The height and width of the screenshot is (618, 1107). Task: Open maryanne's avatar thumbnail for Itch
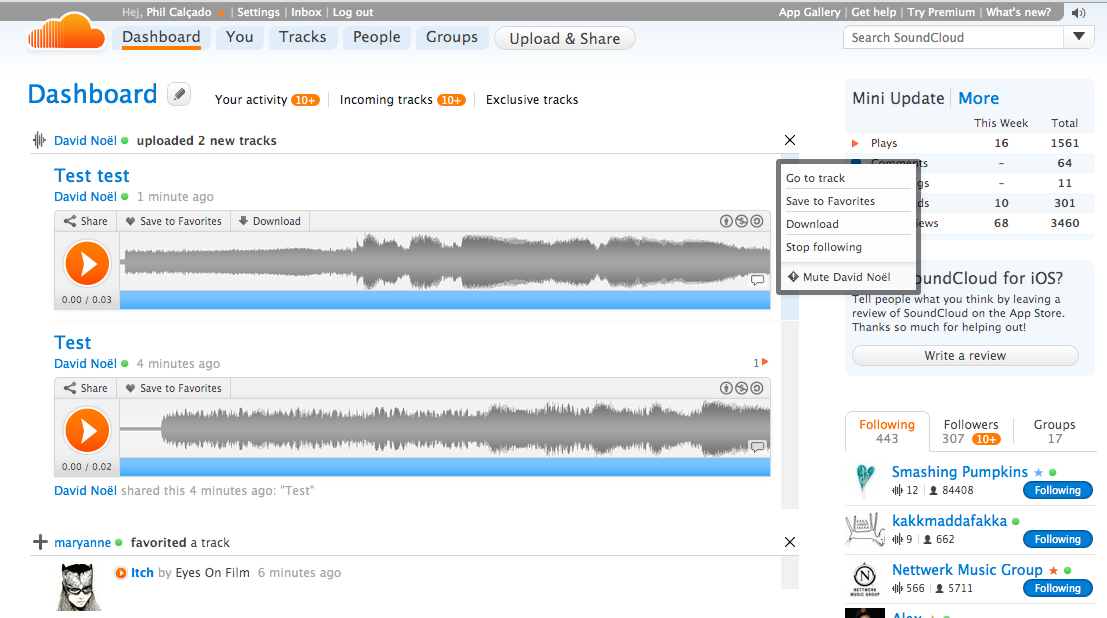pyautogui.click(x=78, y=586)
